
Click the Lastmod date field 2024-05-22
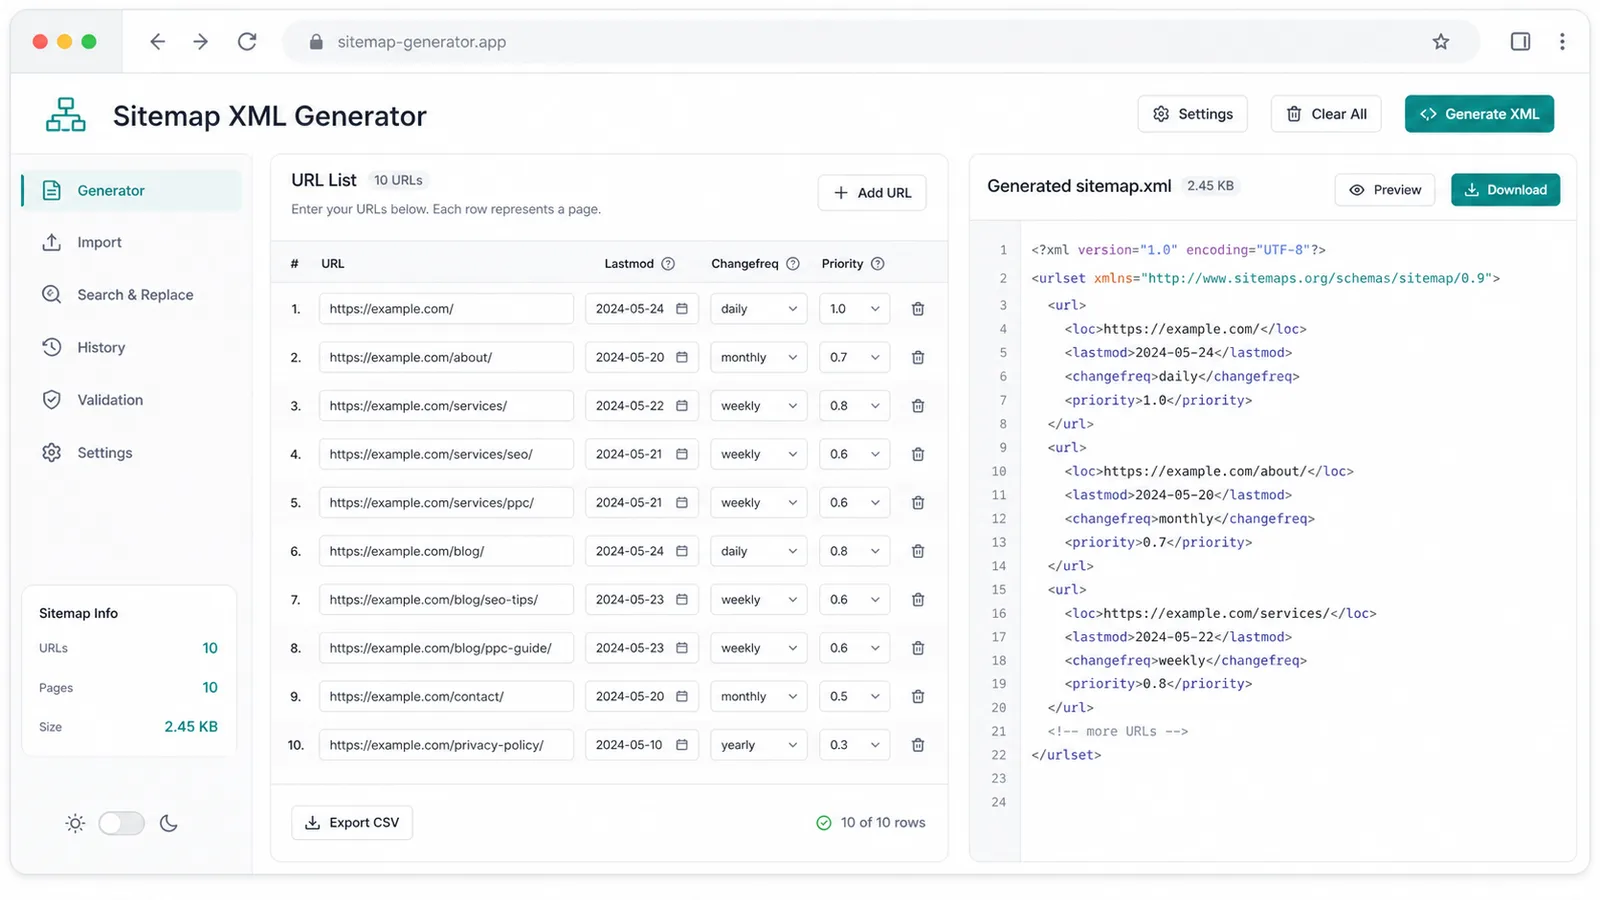click(x=641, y=406)
